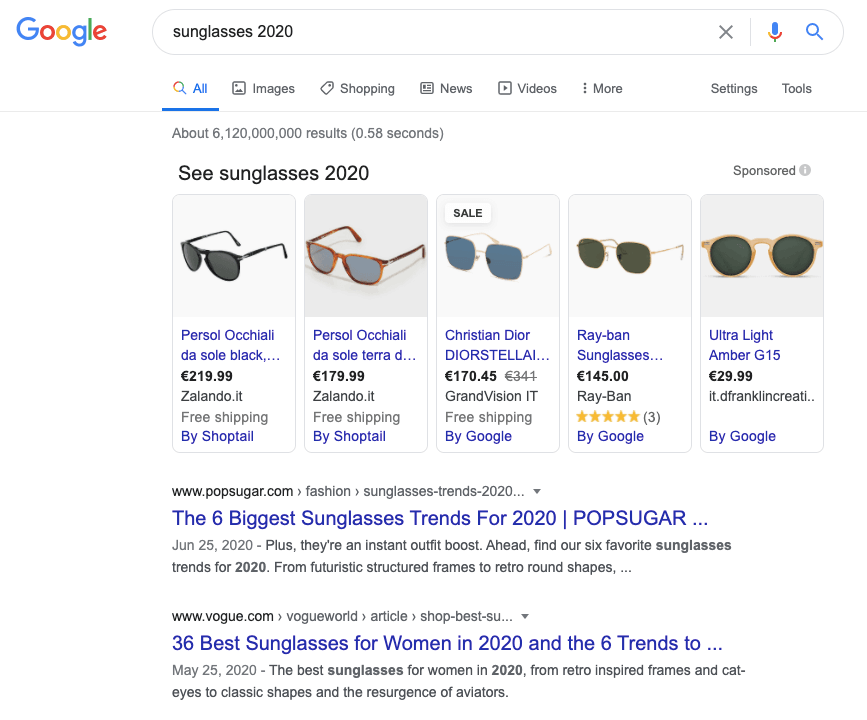Open the search Tools menu
The image size is (867, 720).
click(796, 88)
